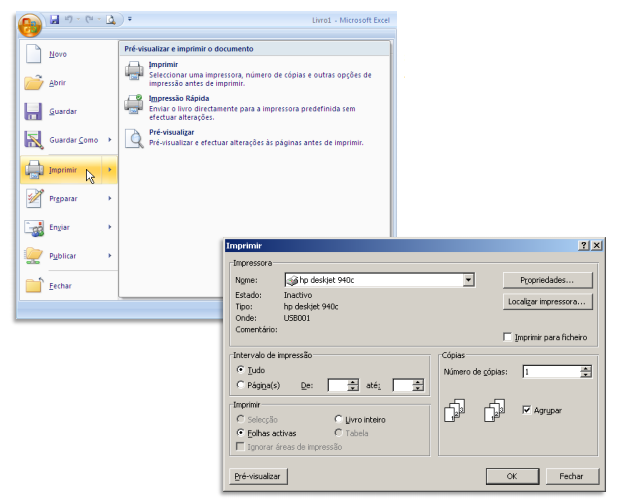Click inside the Número de cópias field
Viewport: 622px width, 501px height.
pyautogui.click(x=550, y=372)
